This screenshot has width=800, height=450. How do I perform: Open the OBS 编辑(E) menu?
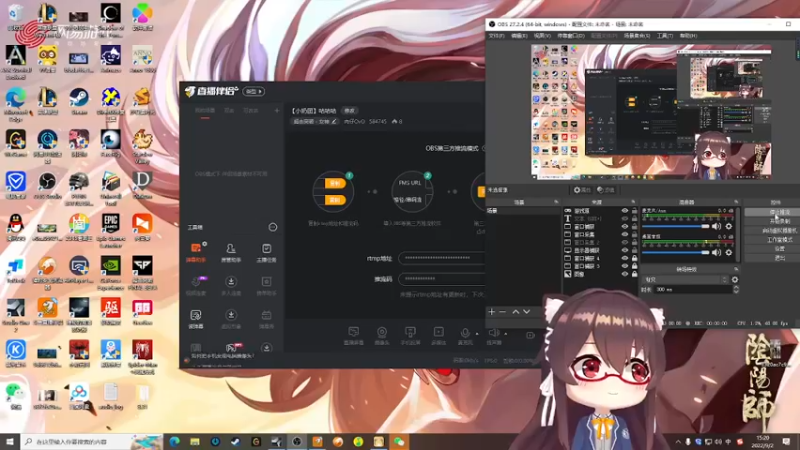pos(519,36)
